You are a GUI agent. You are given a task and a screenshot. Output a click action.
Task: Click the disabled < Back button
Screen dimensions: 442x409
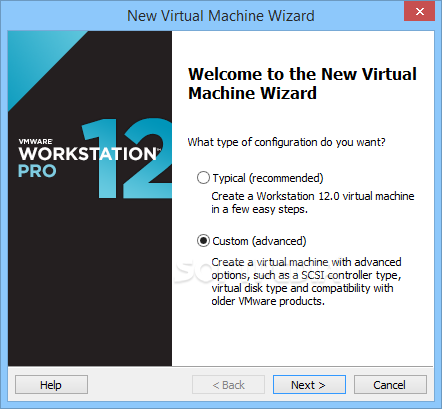click(228, 385)
